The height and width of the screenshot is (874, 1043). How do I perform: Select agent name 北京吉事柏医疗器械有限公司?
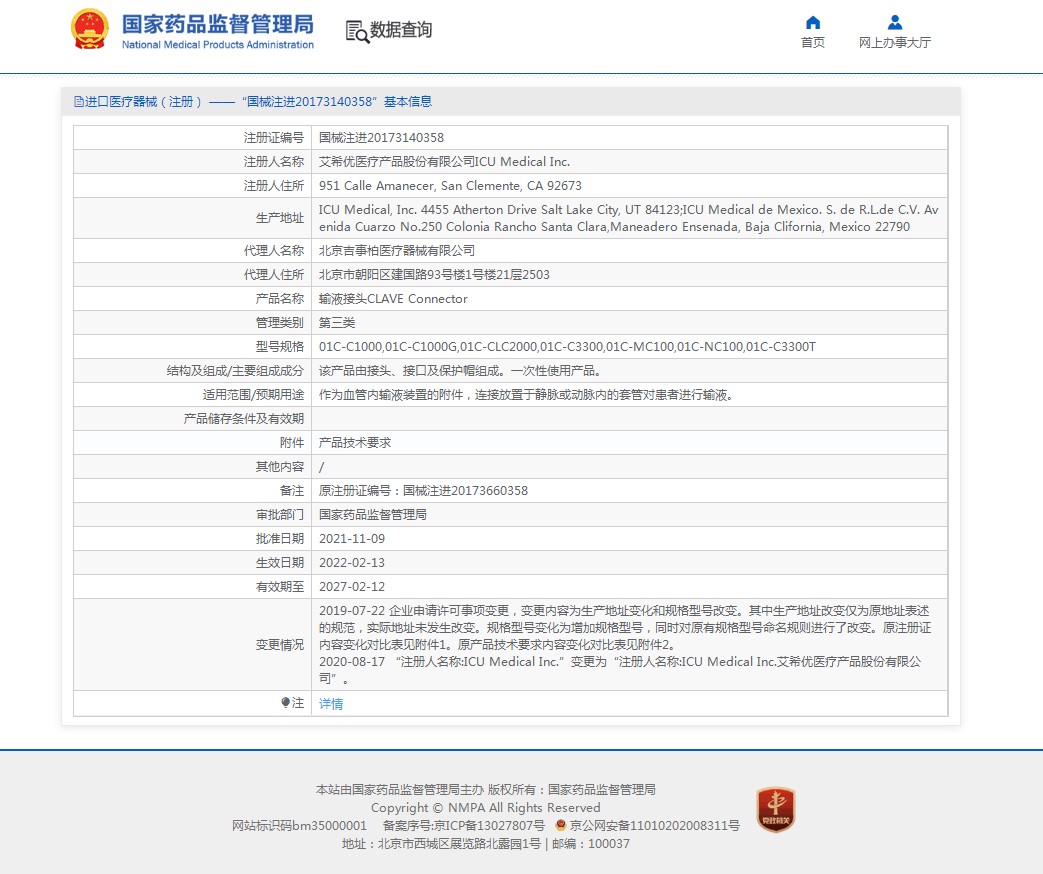tap(396, 251)
